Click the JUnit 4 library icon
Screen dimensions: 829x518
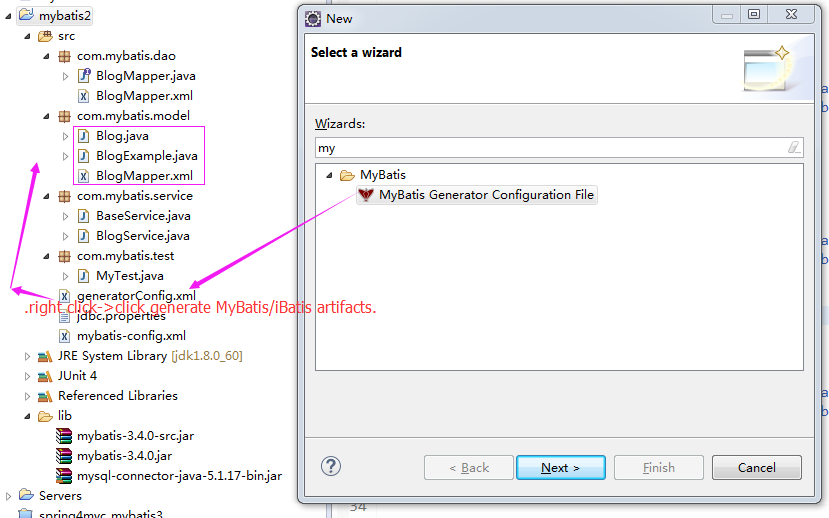click(45, 376)
